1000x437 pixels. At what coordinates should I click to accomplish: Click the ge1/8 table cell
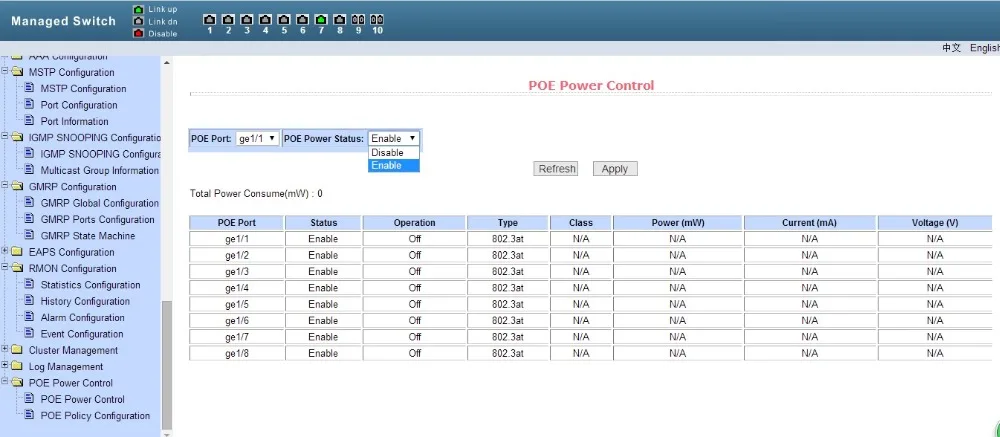coord(237,353)
